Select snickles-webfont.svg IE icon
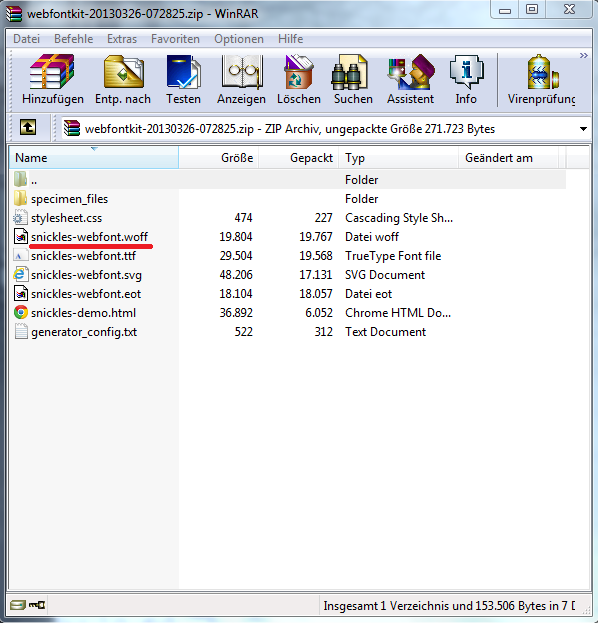The height and width of the screenshot is (623, 598). pos(21,275)
